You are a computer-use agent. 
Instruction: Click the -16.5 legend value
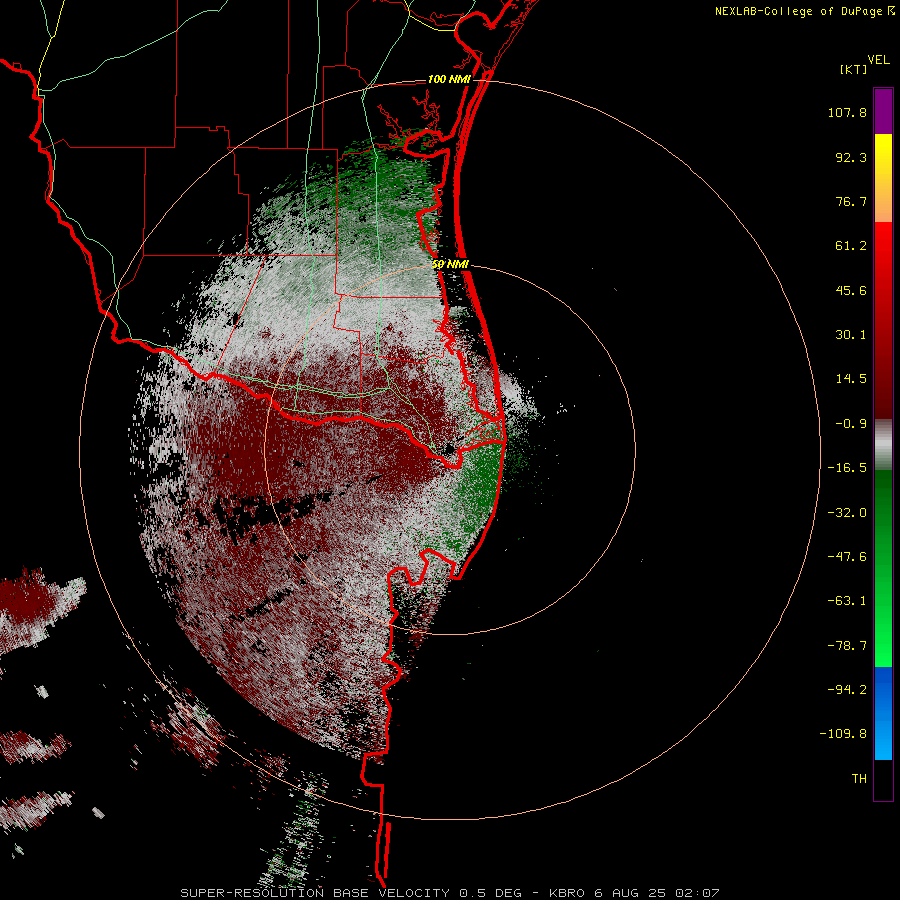847,468
